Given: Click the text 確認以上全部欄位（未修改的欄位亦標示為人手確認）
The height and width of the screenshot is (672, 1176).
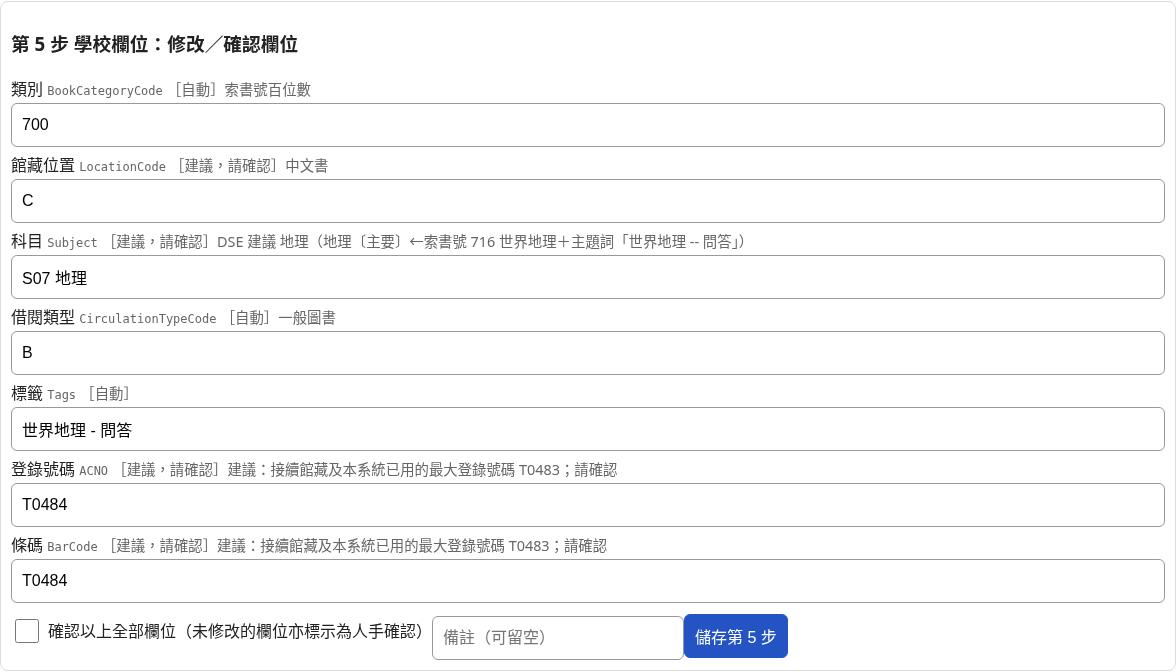Looking at the screenshot, I should click(236, 632).
